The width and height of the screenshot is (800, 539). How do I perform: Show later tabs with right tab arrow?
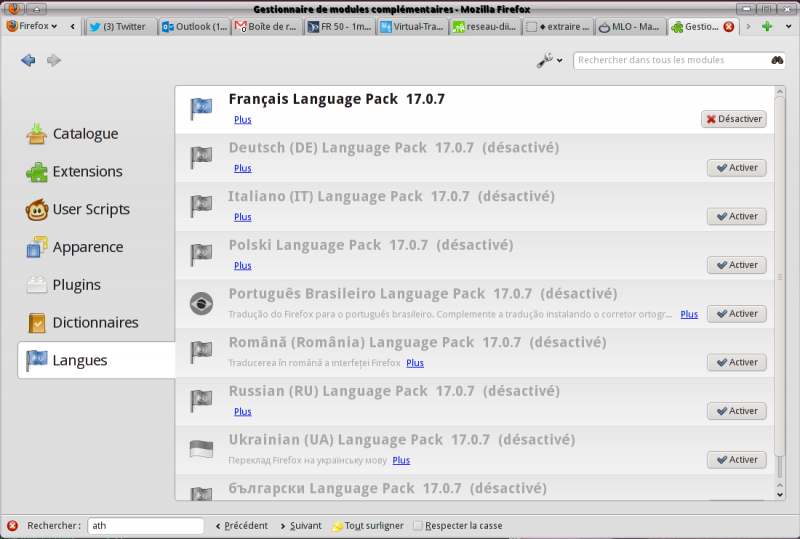[748, 26]
